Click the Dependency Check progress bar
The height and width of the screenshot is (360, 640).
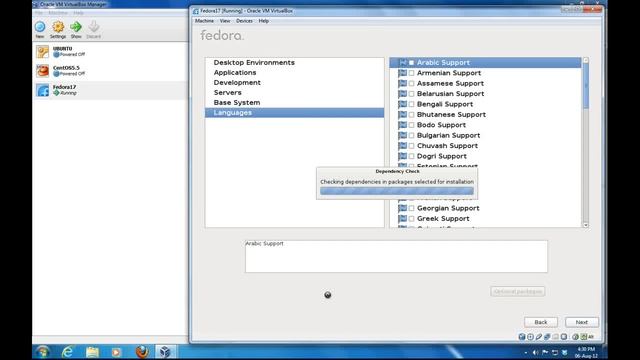(397, 191)
